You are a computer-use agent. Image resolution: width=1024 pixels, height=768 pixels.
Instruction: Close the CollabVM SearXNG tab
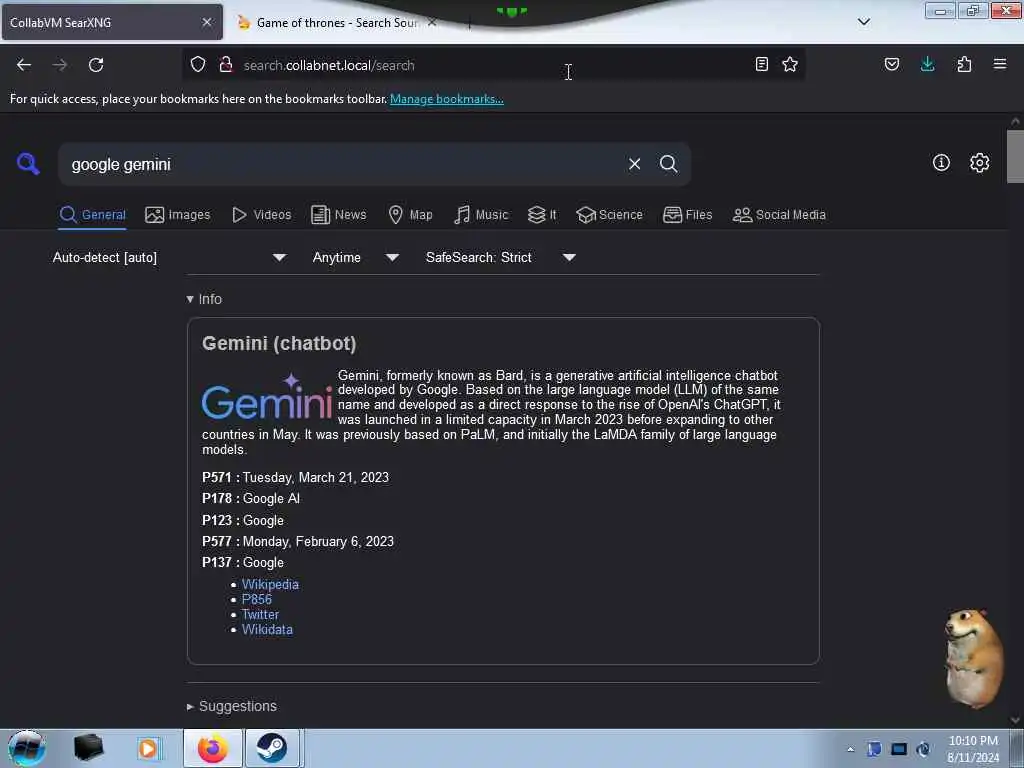(x=207, y=22)
